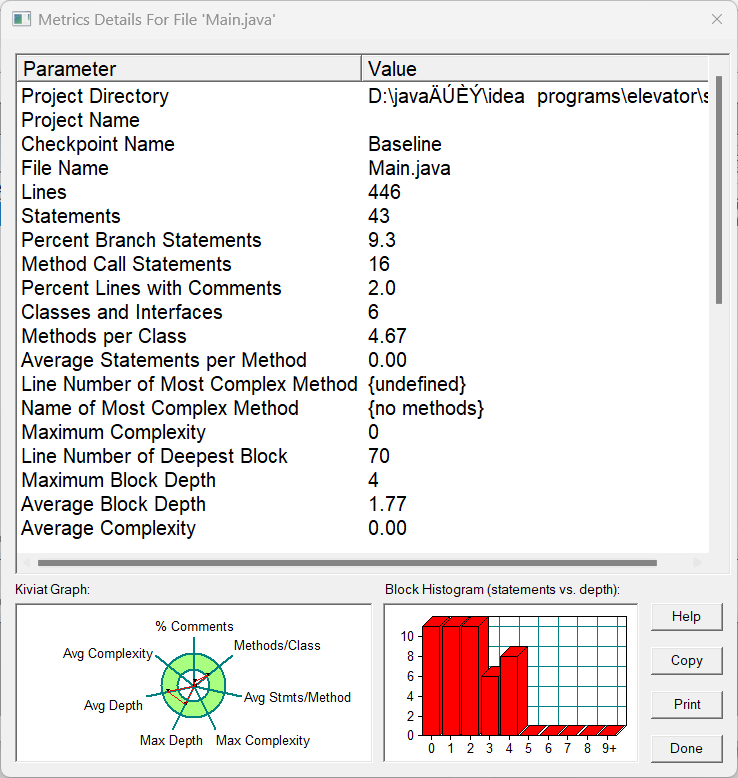This screenshot has height=778, width=738.
Task: Click the 9+ depth label under histogram
Action: click(609, 748)
